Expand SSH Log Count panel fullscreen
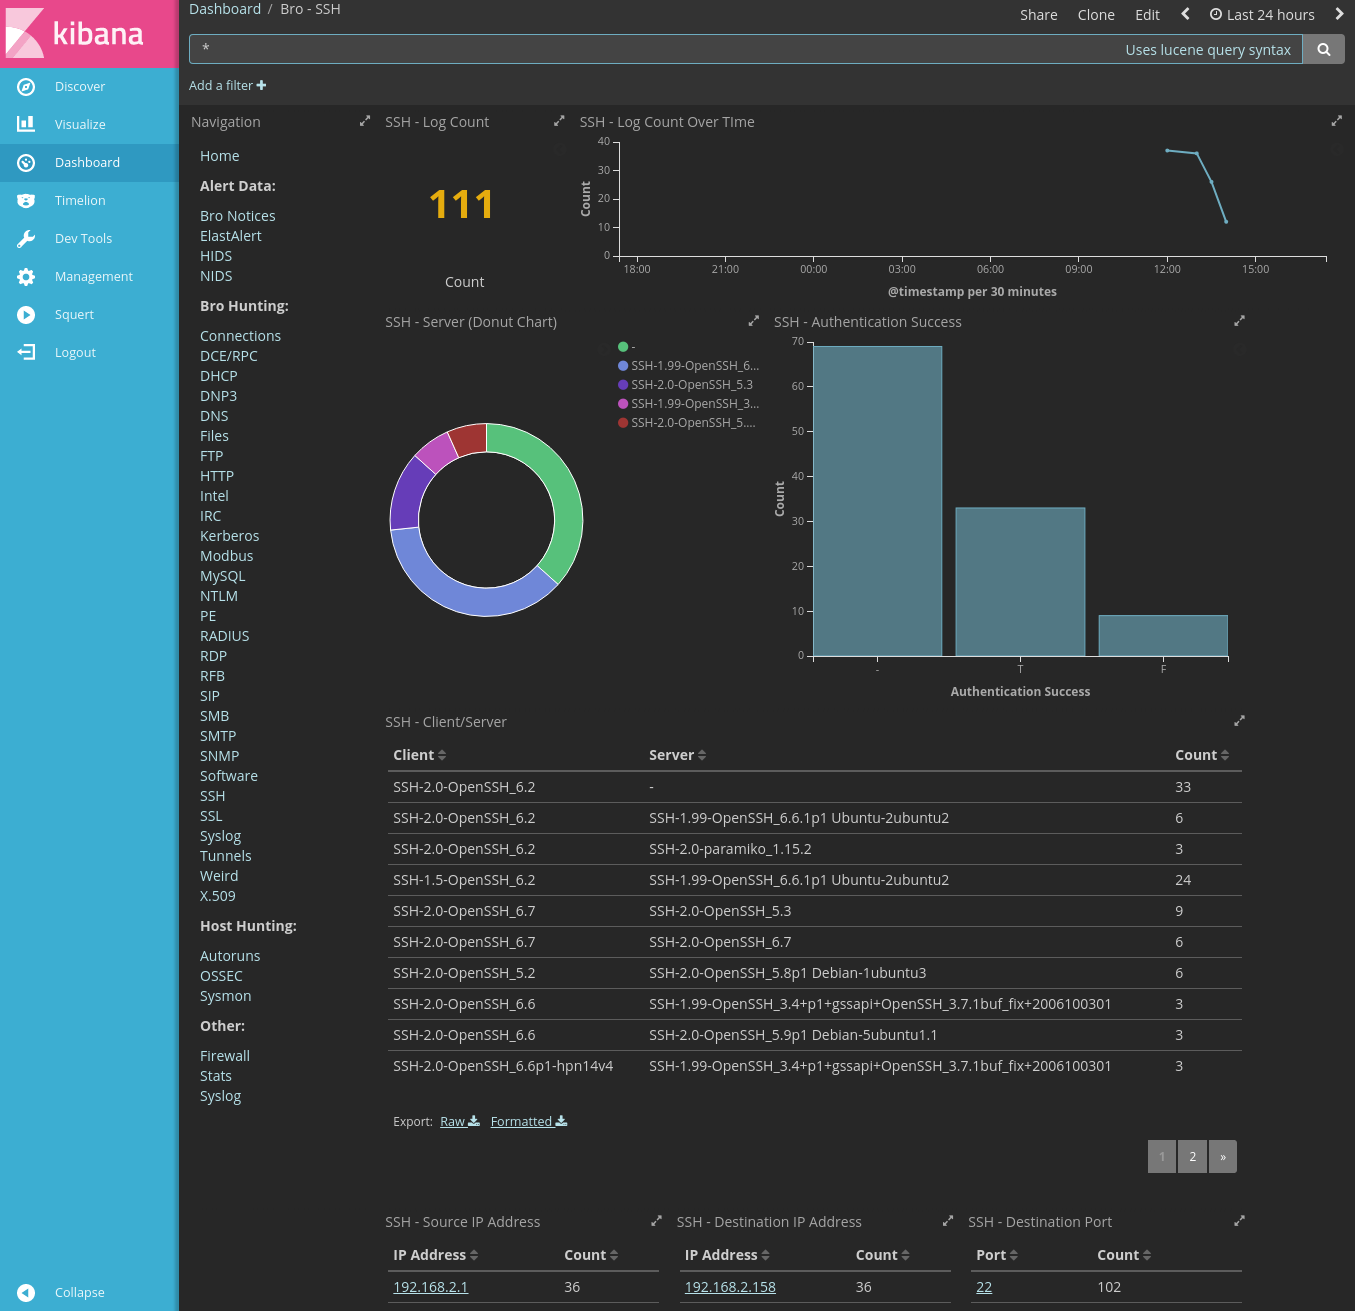This screenshot has width=1355, height=1311. pos(559,121)
